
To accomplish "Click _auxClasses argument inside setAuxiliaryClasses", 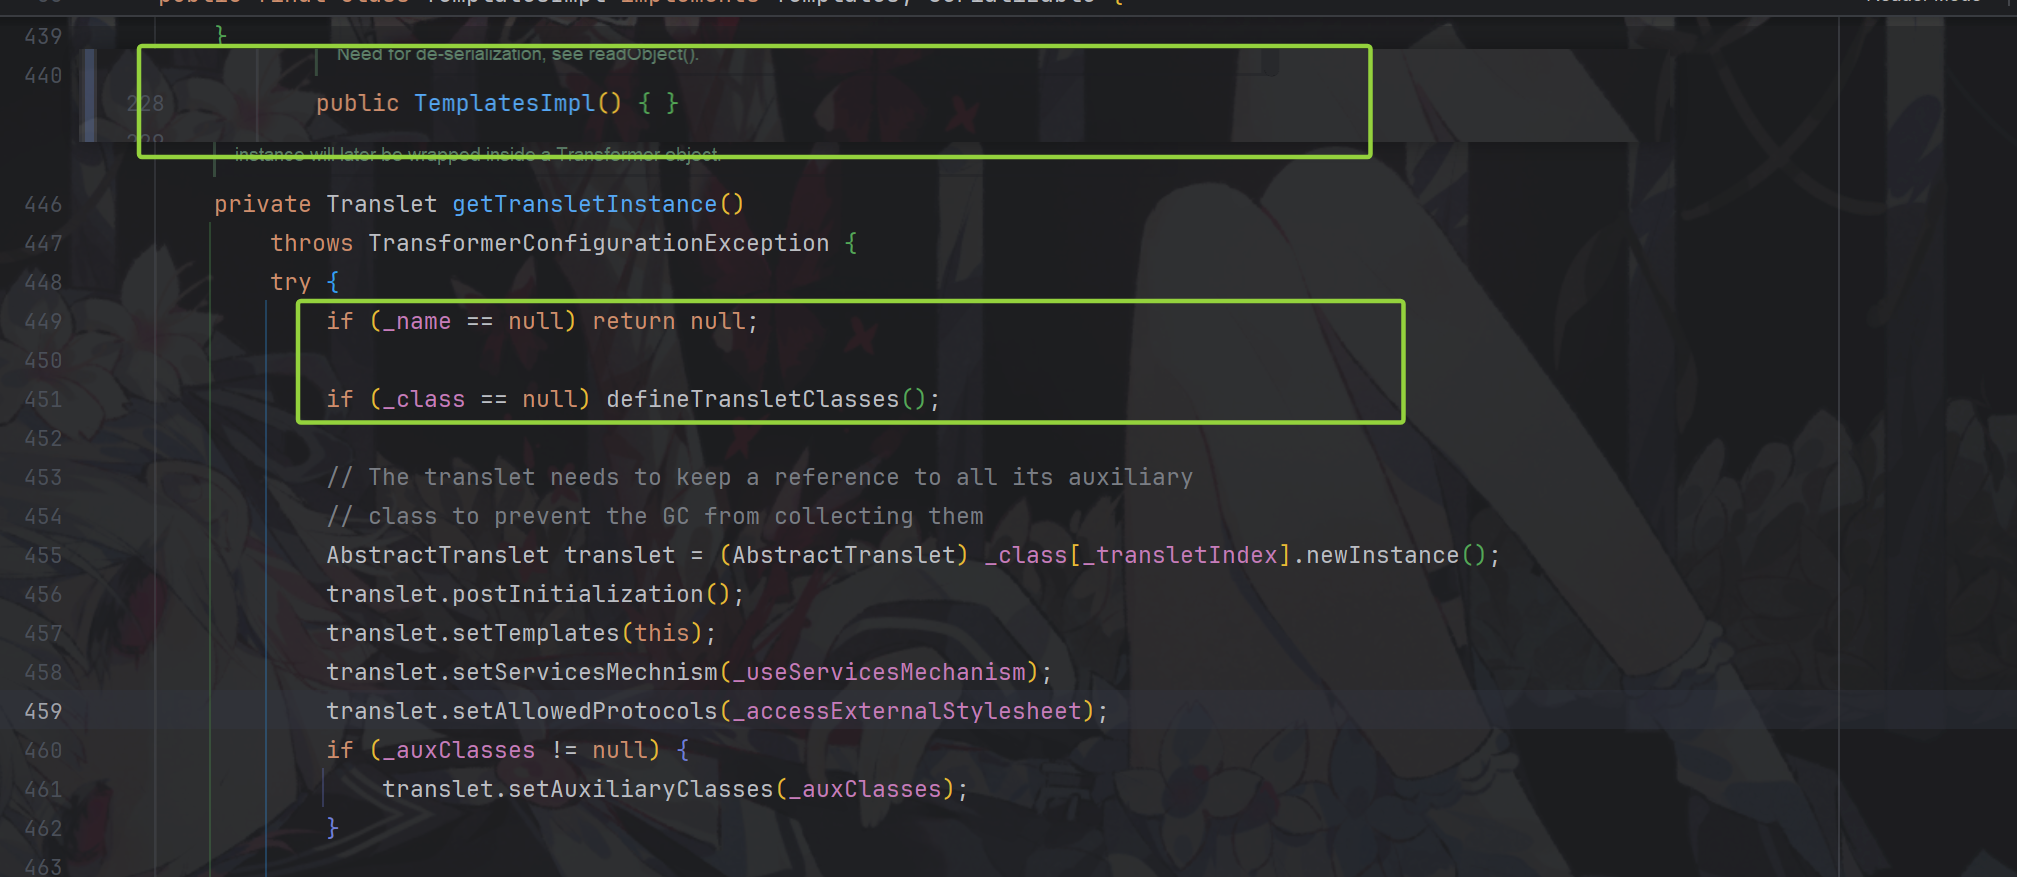I will (x=865, y=789).
